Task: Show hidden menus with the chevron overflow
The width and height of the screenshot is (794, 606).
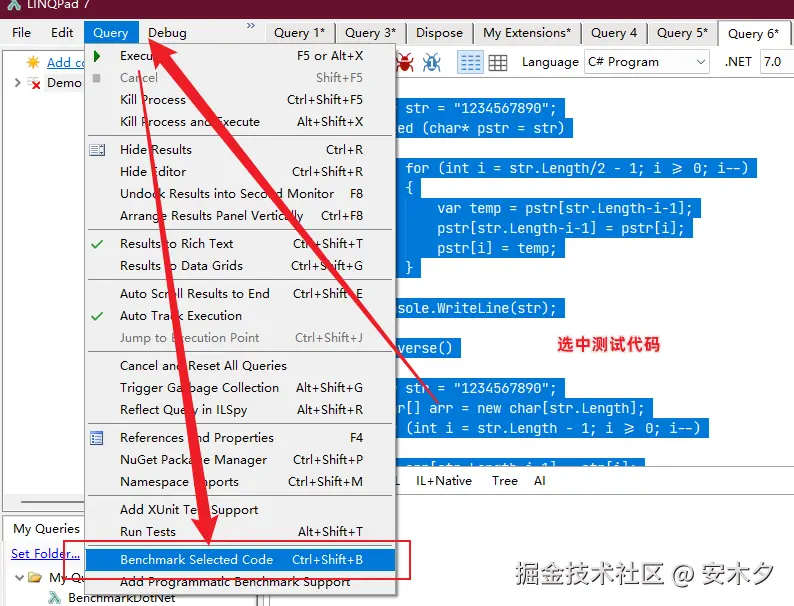Action: (x=251, y=25)
